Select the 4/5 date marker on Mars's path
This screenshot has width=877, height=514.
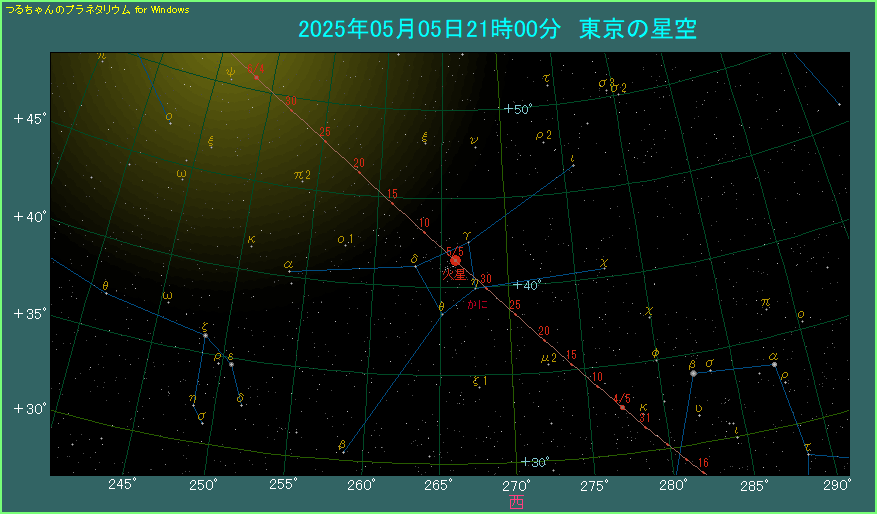pyautogui.click(x=622, y=407)
